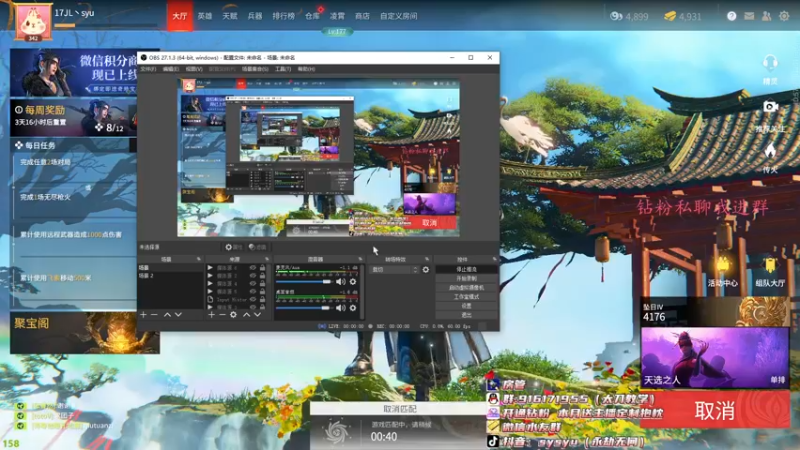Viewport: 800px width, 450px height.
Task: Move the source down with the down arrow in 来源 panel
Action: click(x=258, y=315)
